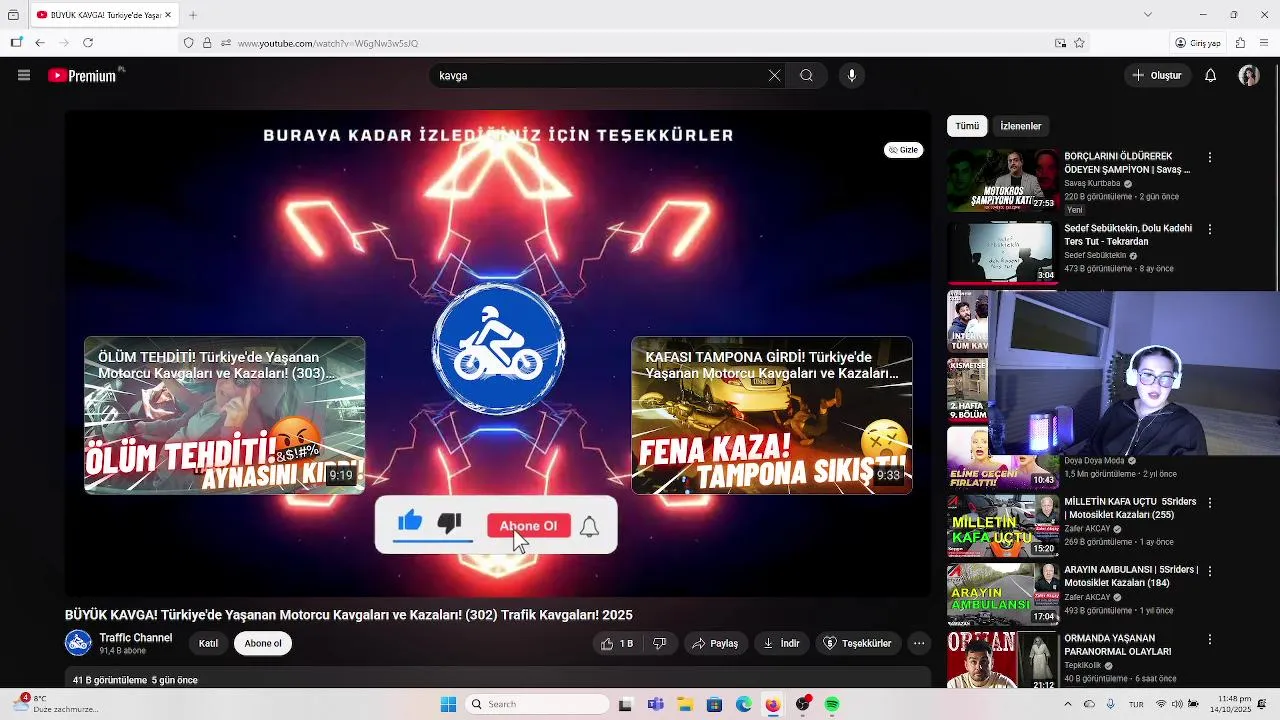The image size is (1280, 720).
Task: Click taskbar Search box
Action: pyautogui.click(x=538, y=705)
